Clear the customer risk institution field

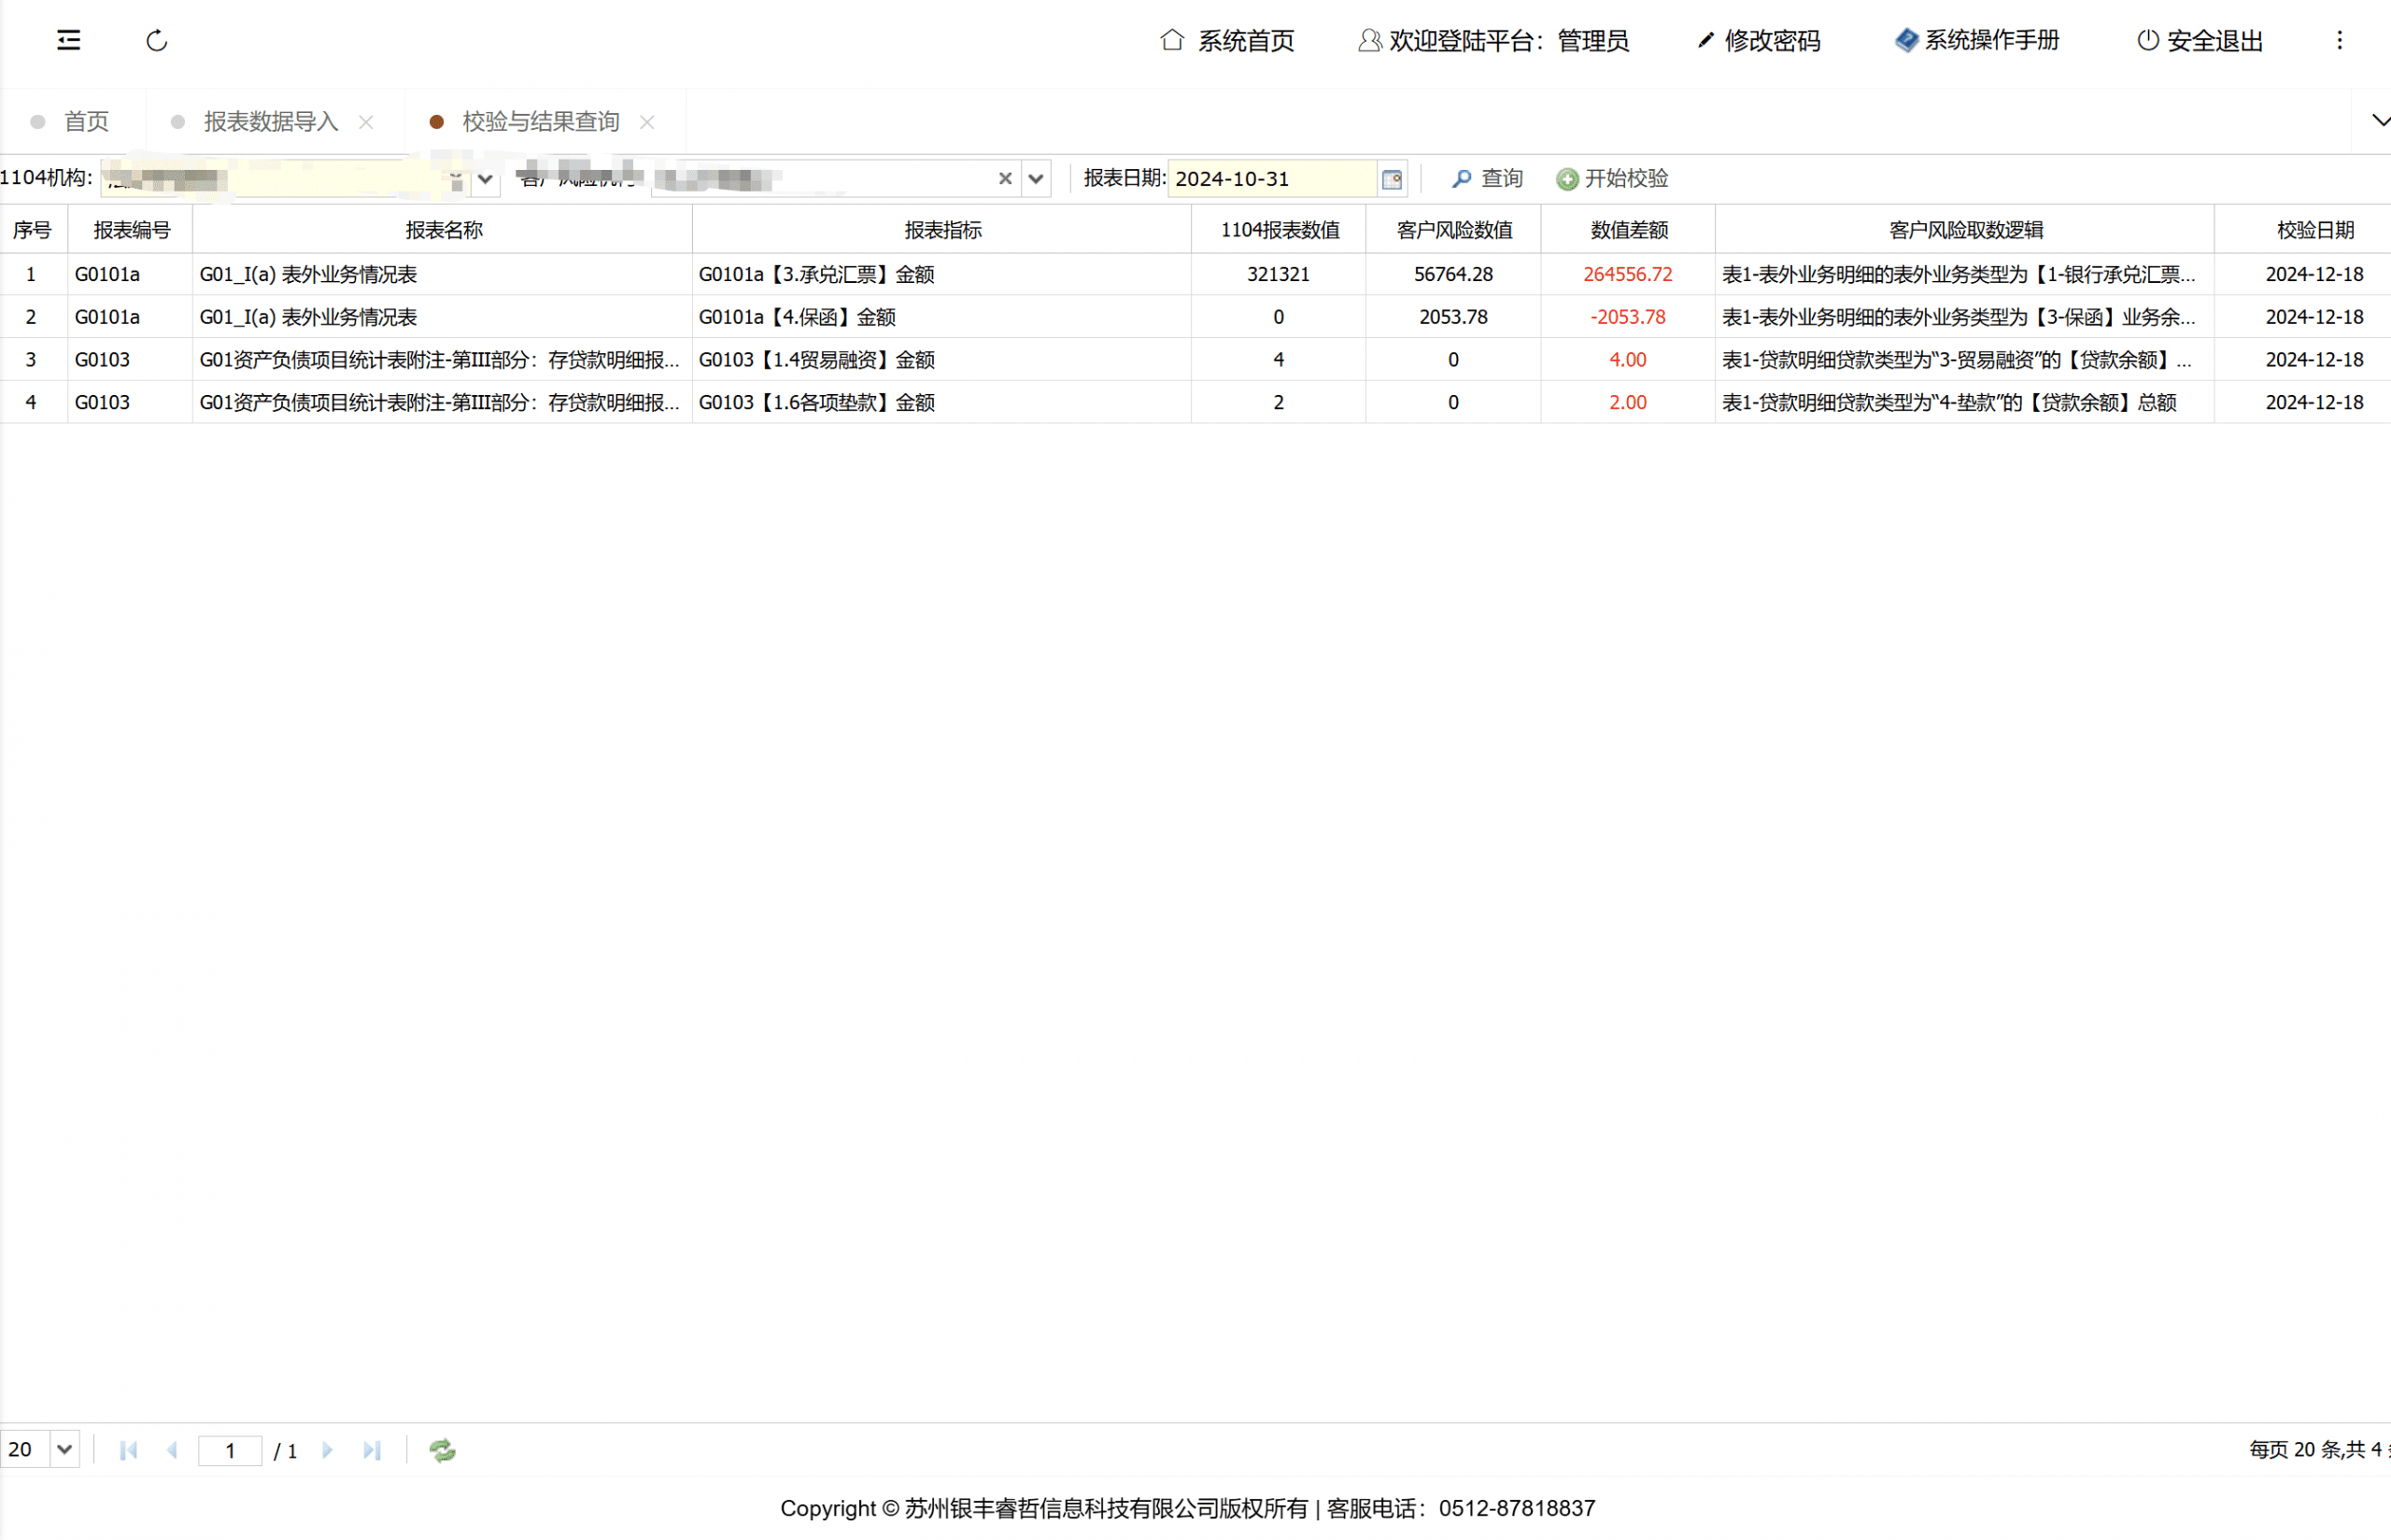point(1005,179)
